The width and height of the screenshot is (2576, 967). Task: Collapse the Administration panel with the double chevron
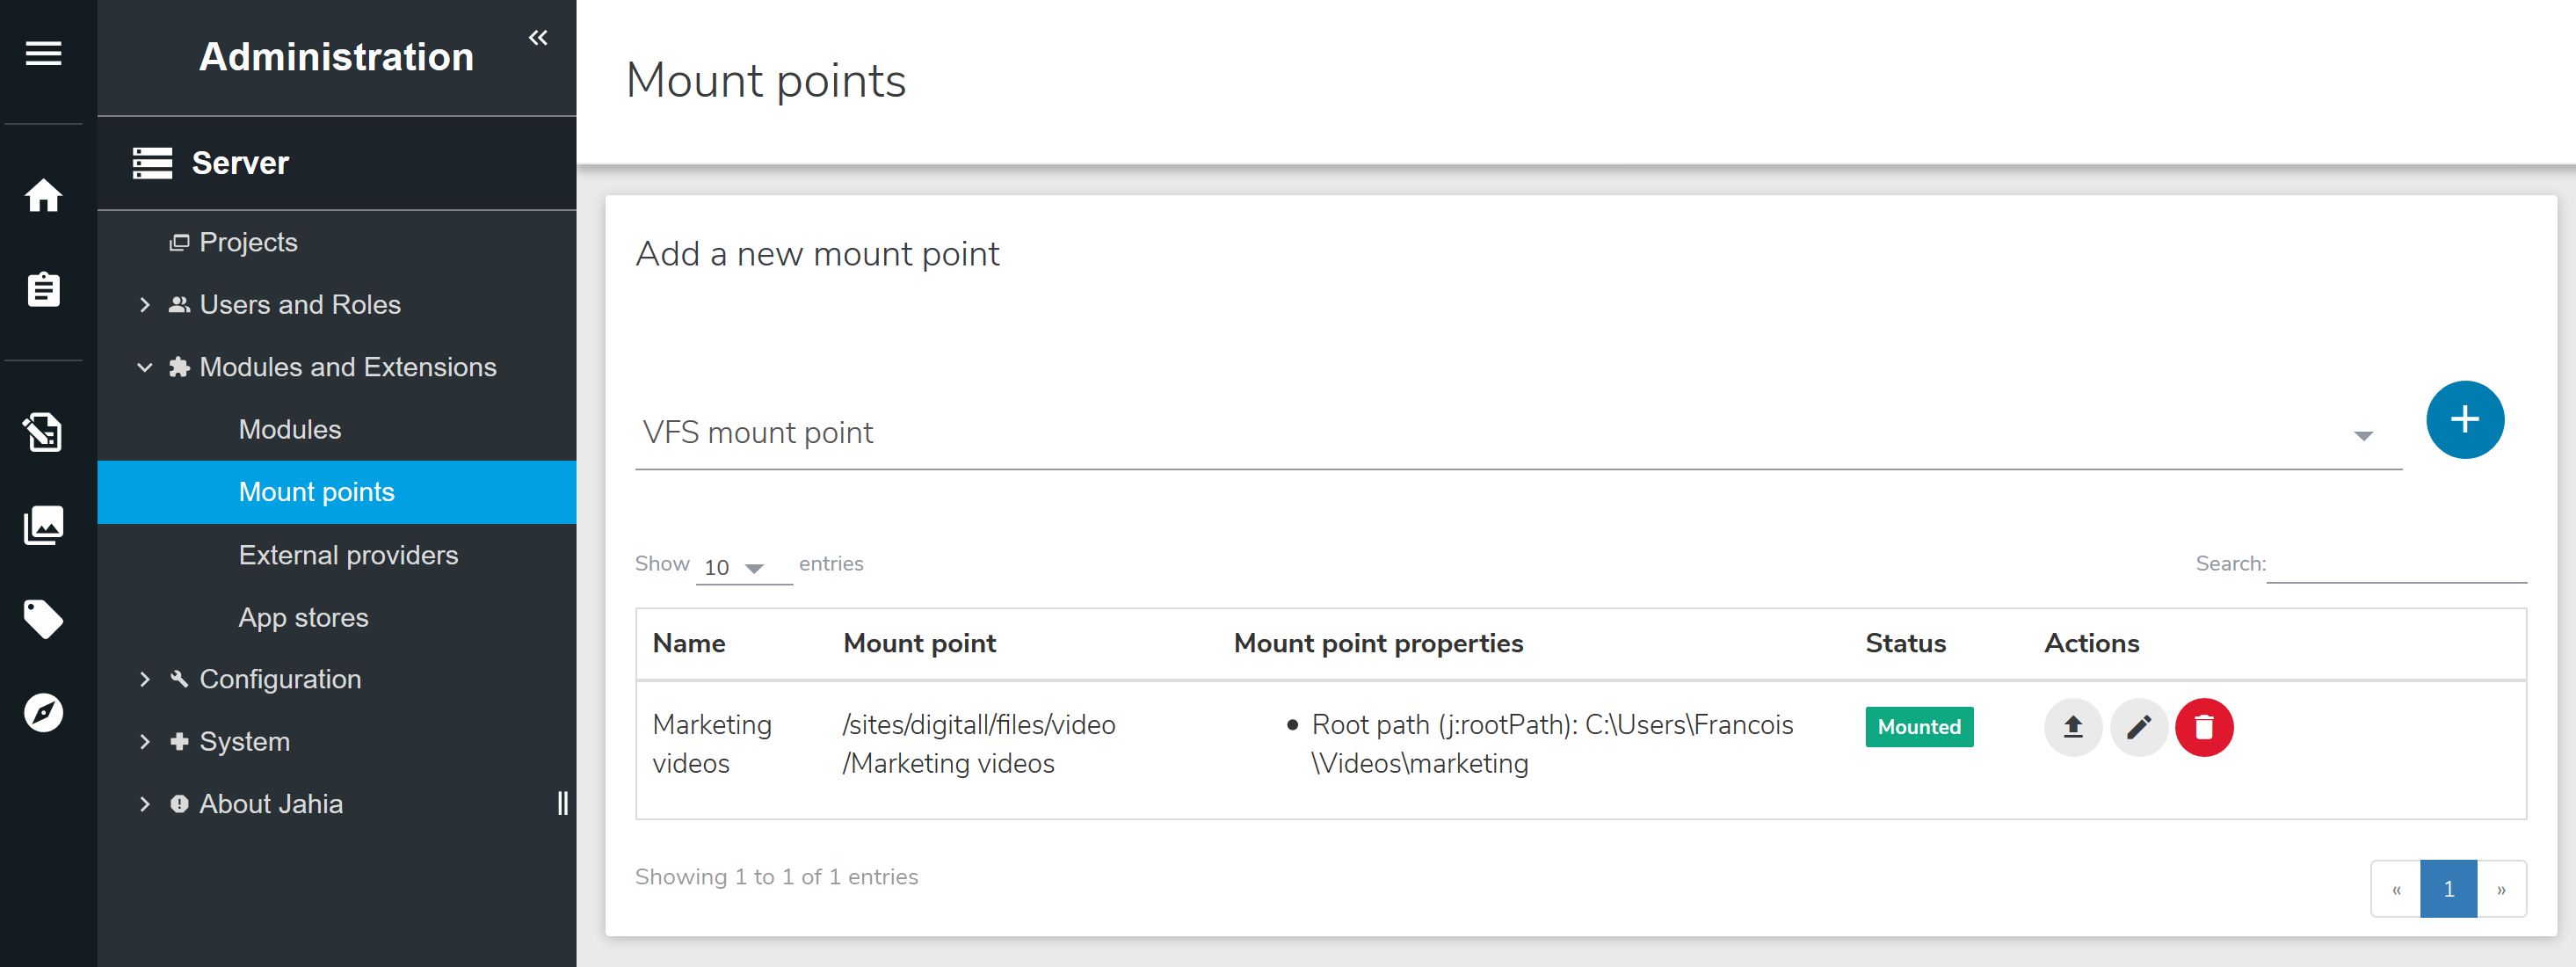[538, 37]
